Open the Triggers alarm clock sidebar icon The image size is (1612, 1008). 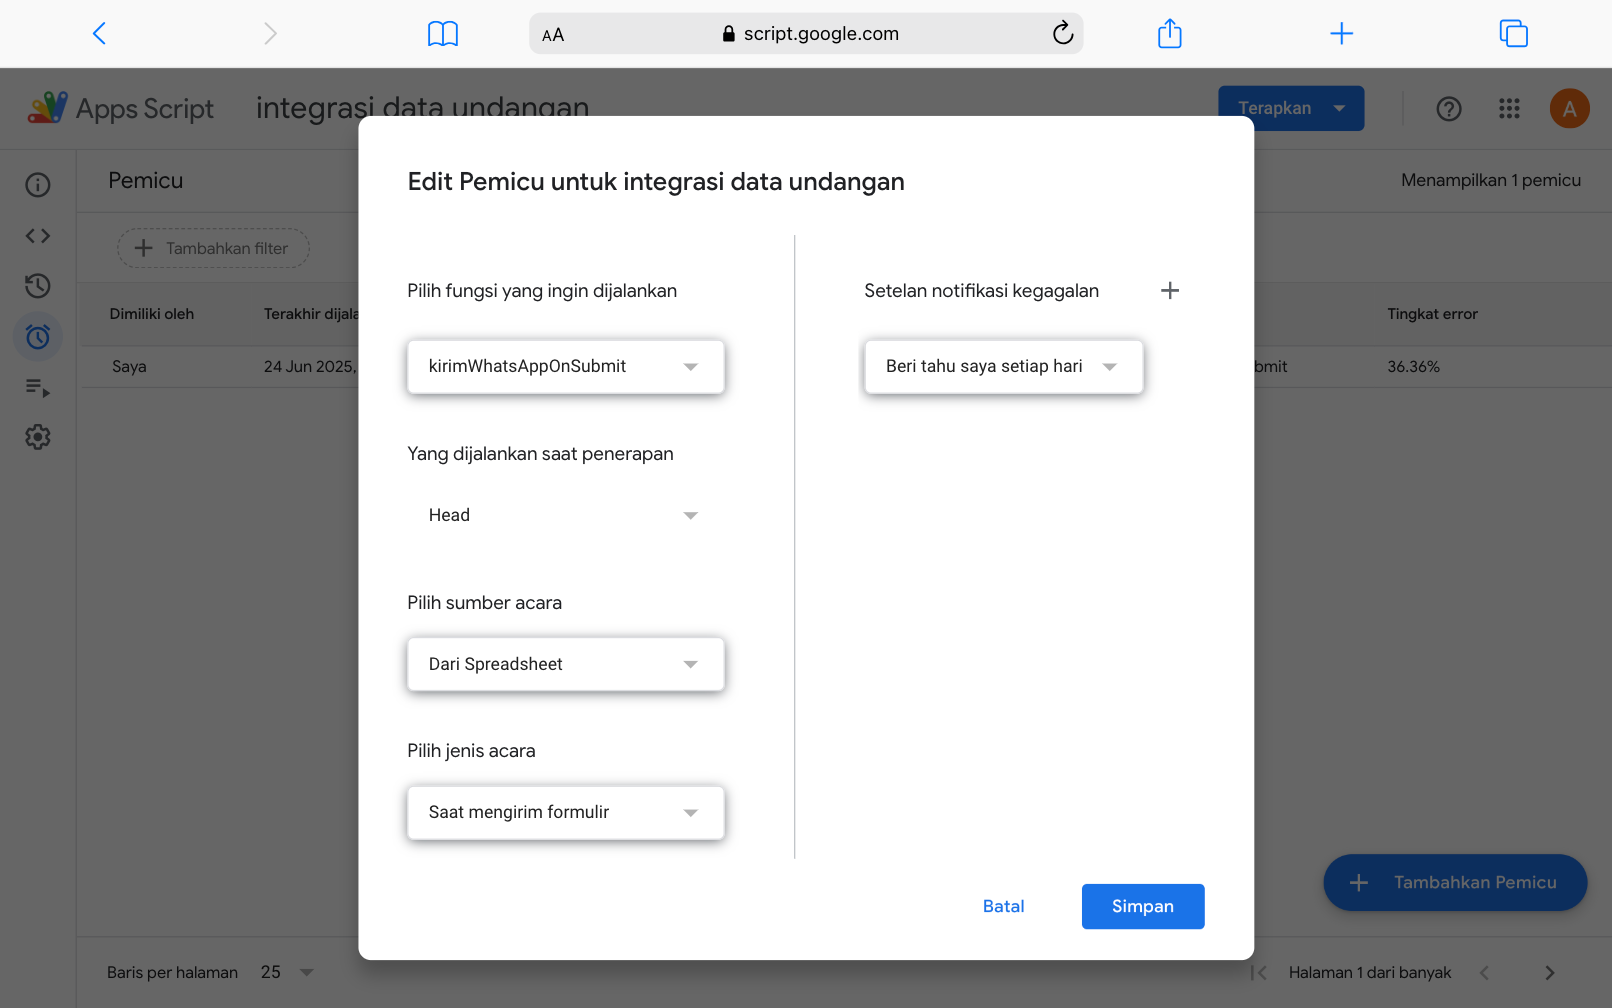coord(38,337)
